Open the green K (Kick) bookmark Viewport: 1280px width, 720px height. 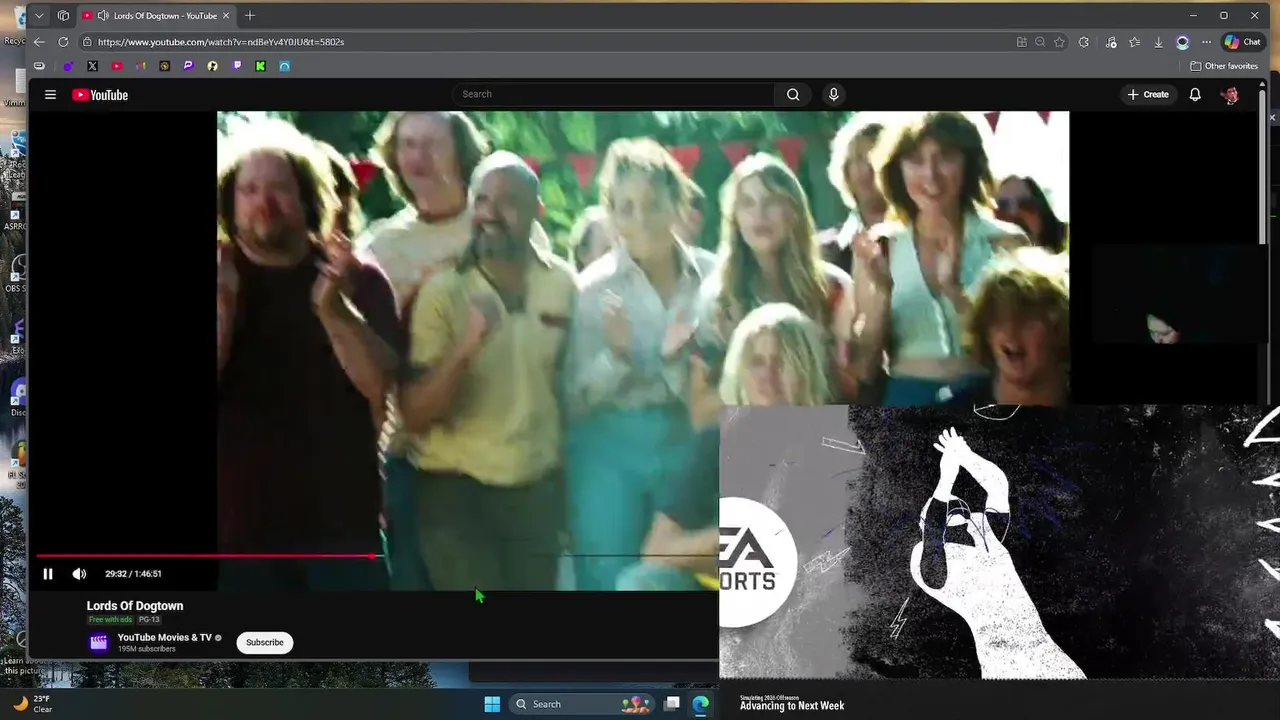click(x=260, y=66)
